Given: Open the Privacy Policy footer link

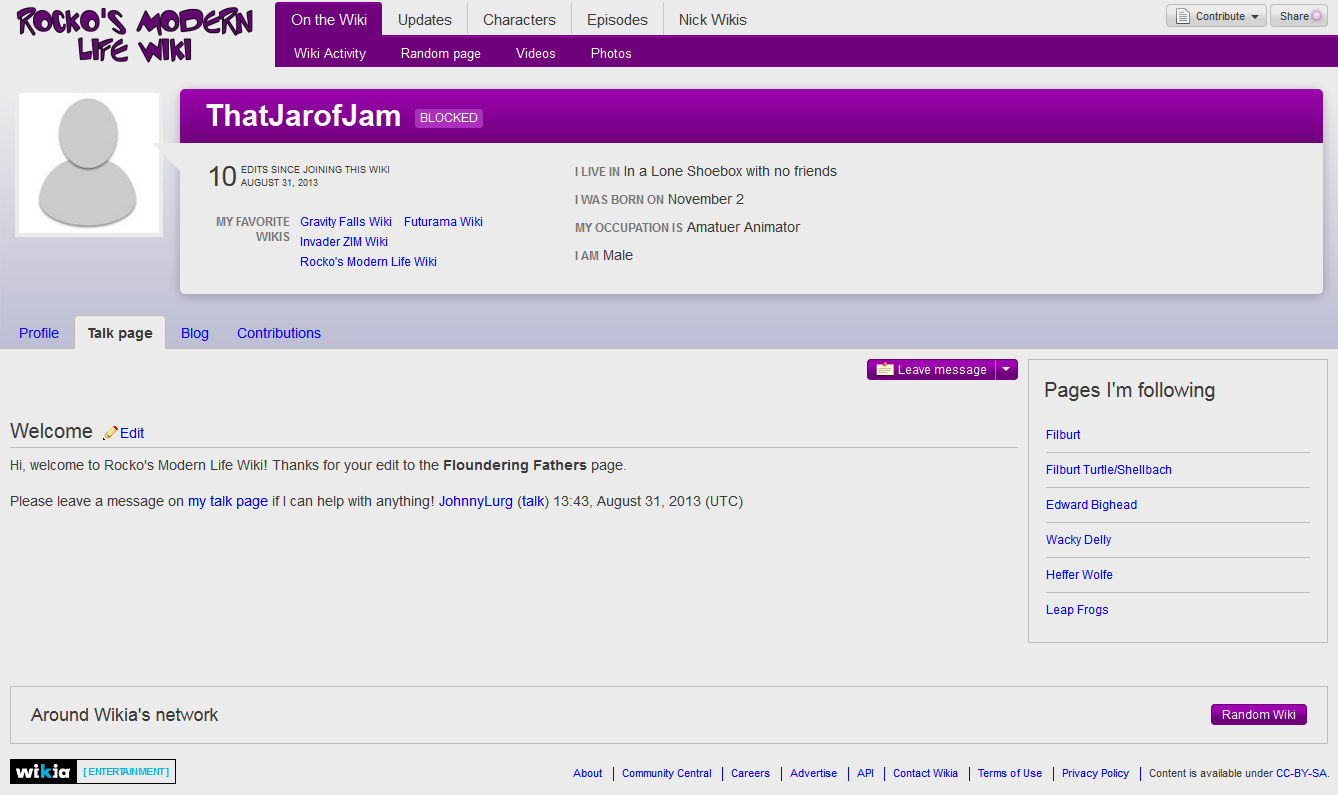Looking at the screenshot, I should [1095, 773].
